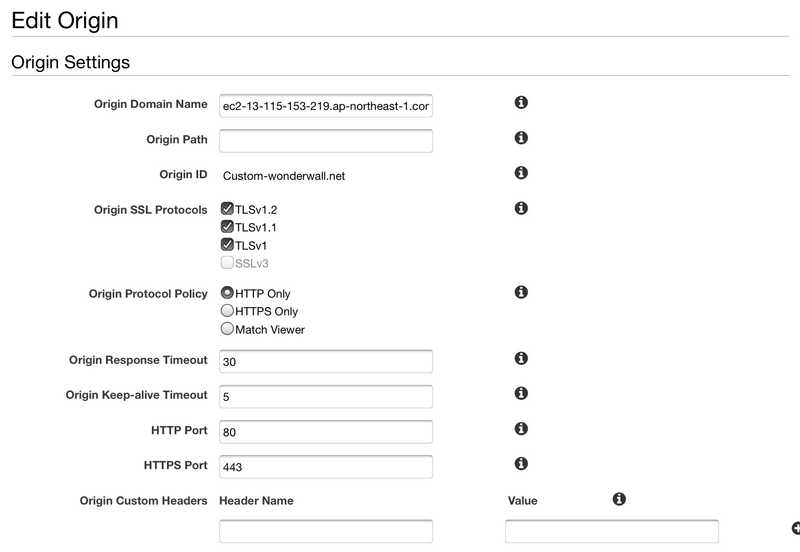Click the empty Origin Path field
The image size is (800, 552).
pos(325,140)
